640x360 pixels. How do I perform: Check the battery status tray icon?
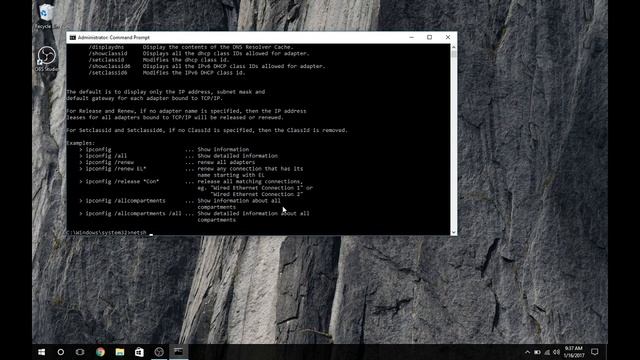click(x=537, y=352)
